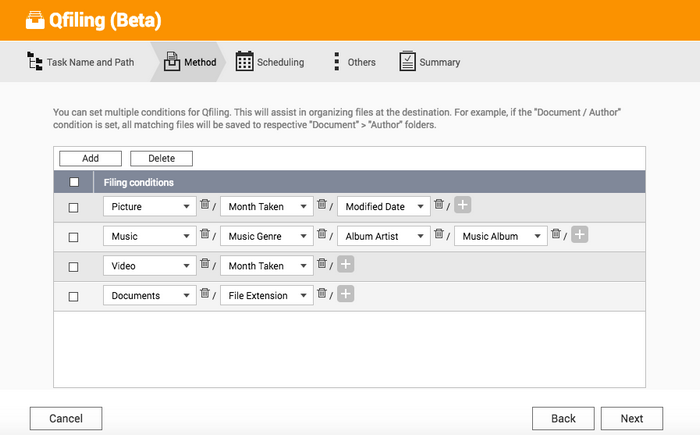Open the Month Taken dropdown in Video row
This screenshot has width=700, height=435.
[x=267, y=266]
